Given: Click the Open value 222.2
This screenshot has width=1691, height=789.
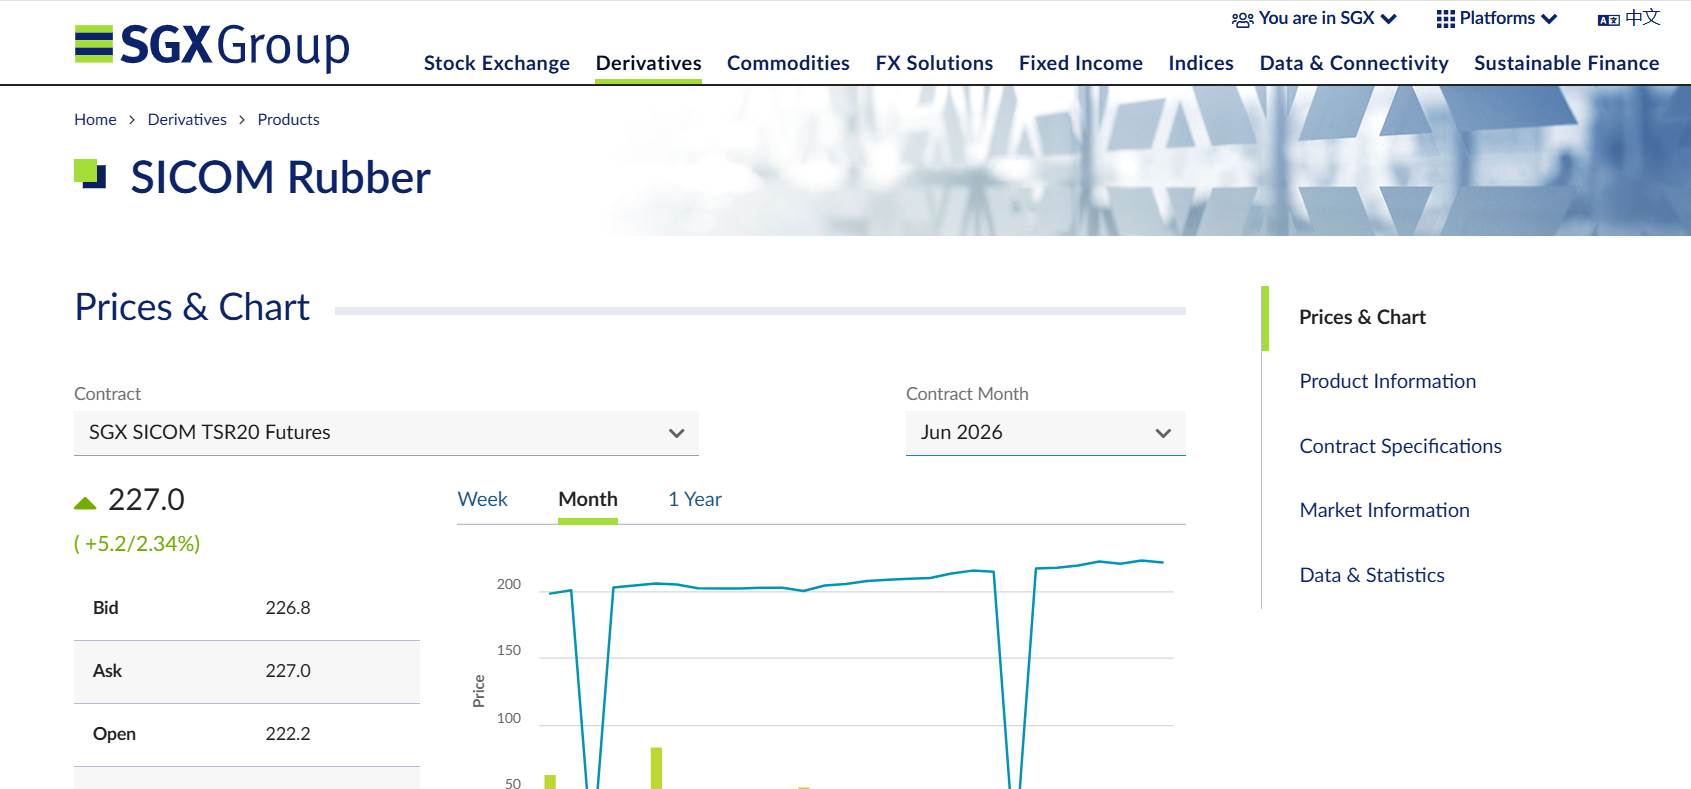Looking at the screenshot, I should (288, 734).
